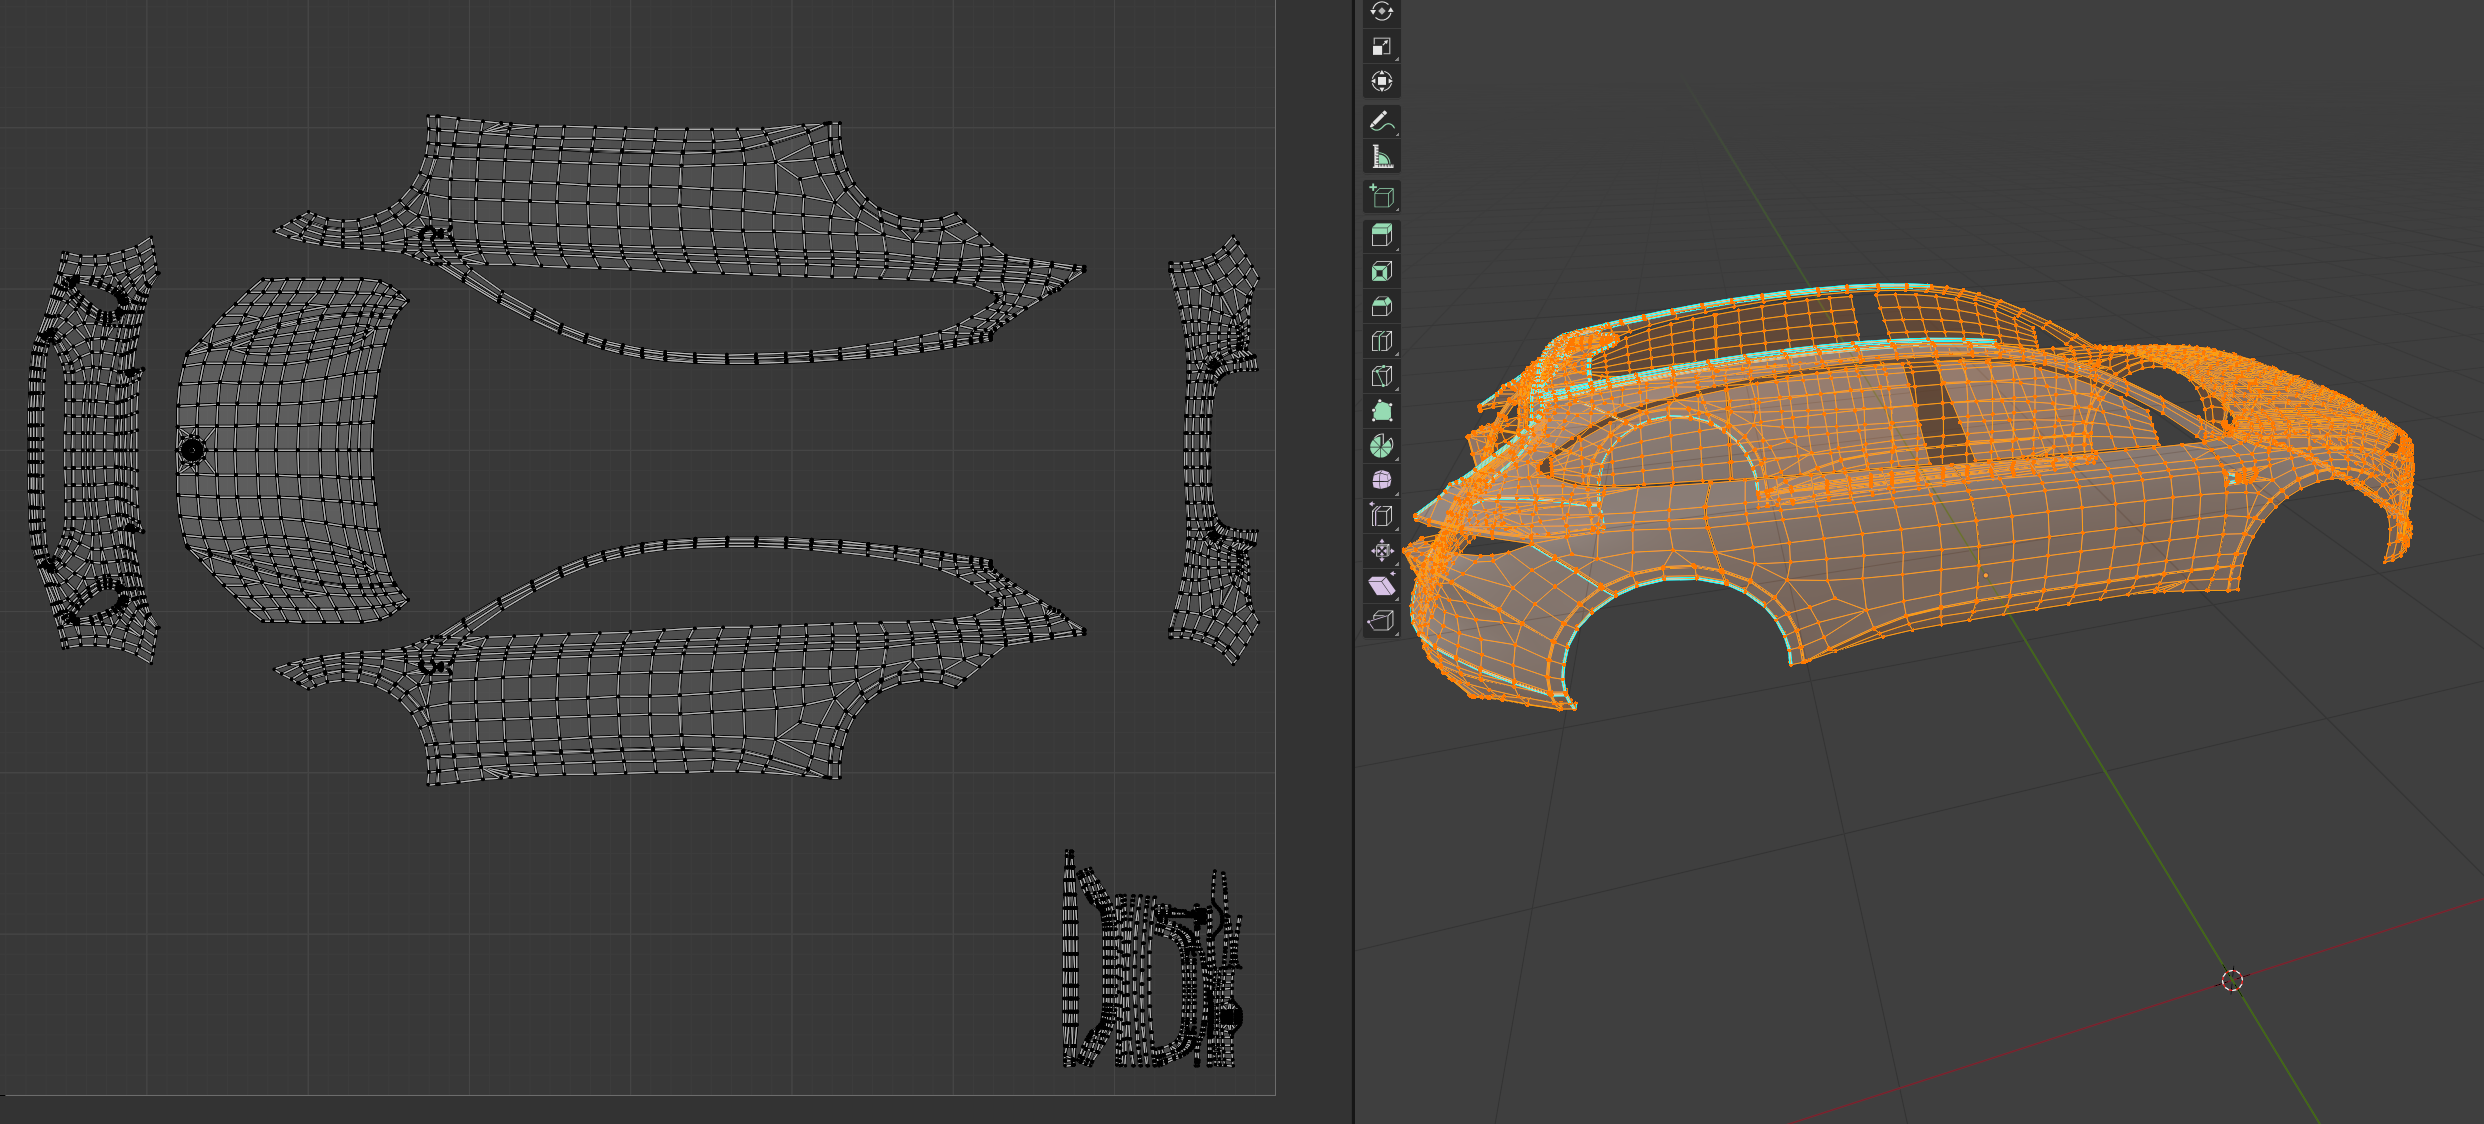Image resolution: width=2484 pixels, height=1124 pixels.
Task: Select the Rip Region tool
Action: coord(1381,621)
